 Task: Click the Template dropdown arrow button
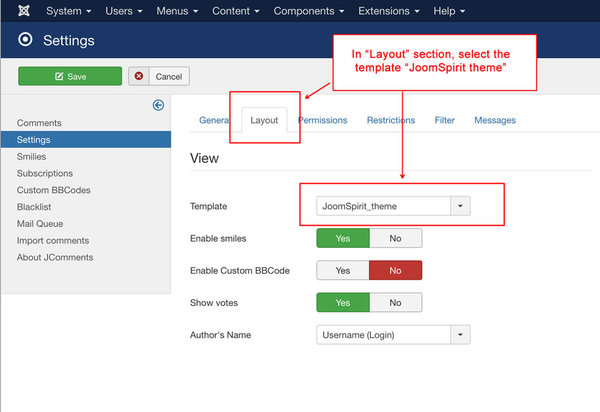460,206
